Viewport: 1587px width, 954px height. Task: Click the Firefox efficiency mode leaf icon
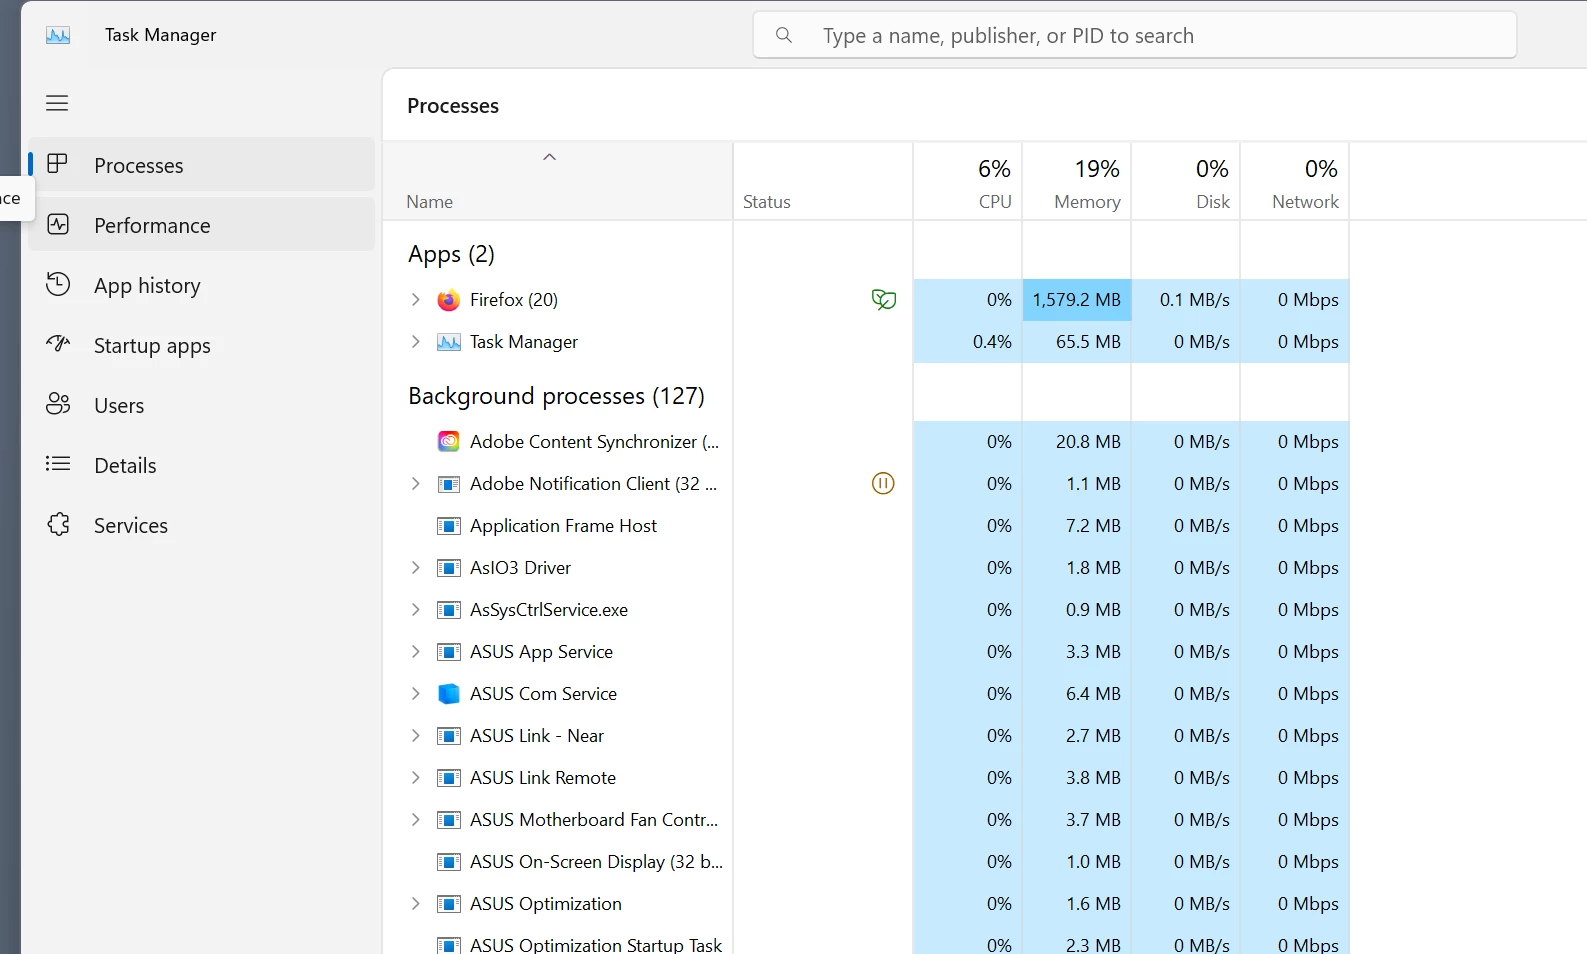pyautogui.click(x=883, y=299)
